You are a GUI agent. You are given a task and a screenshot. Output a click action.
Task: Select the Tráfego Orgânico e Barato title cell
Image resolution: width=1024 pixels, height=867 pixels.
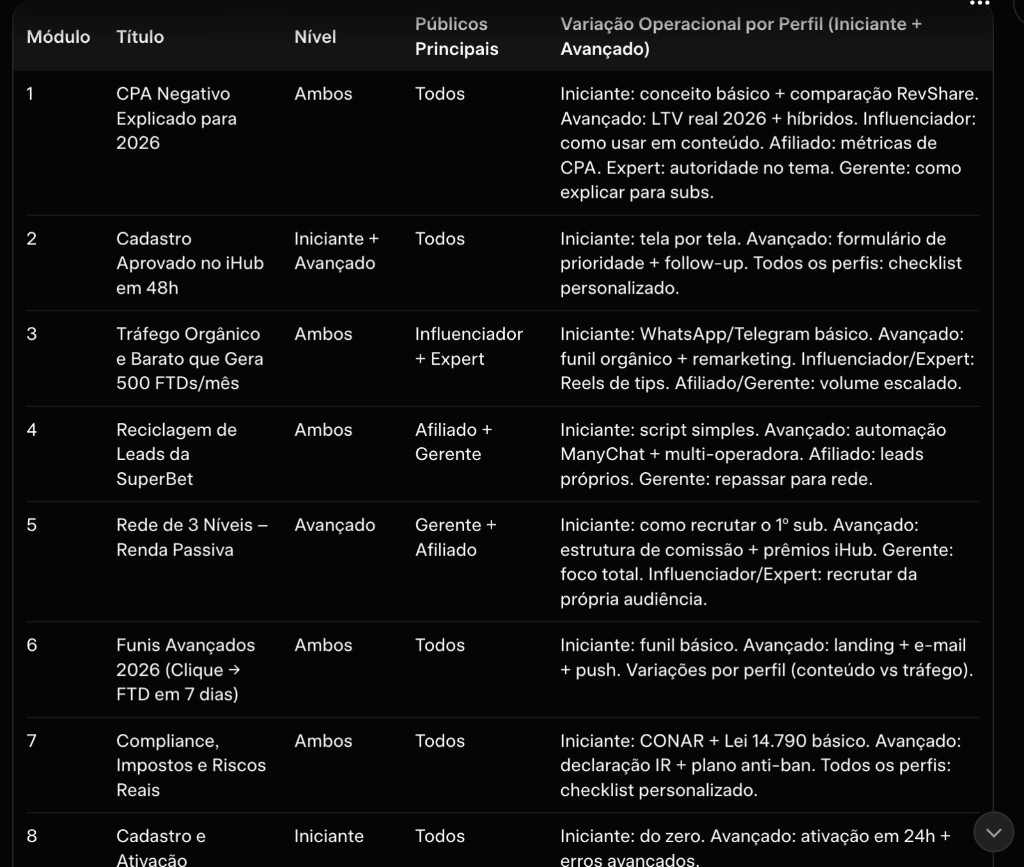coord(187,358)
